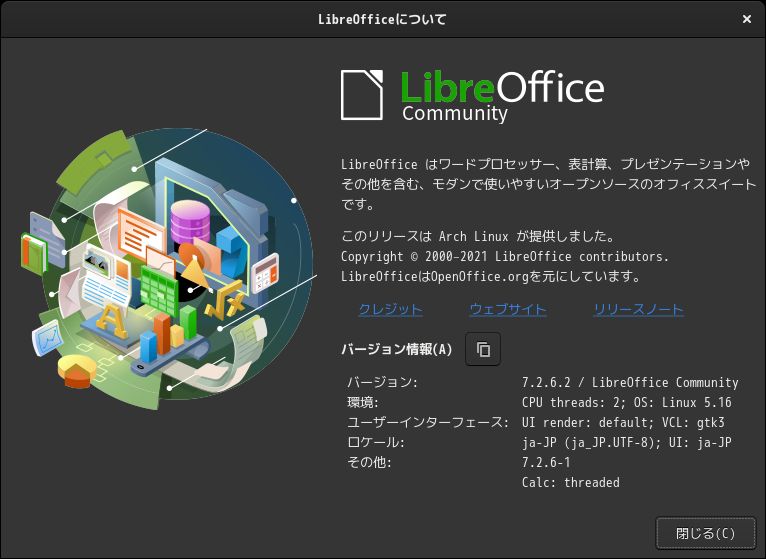Open the リリースノート link

[638, 309]
